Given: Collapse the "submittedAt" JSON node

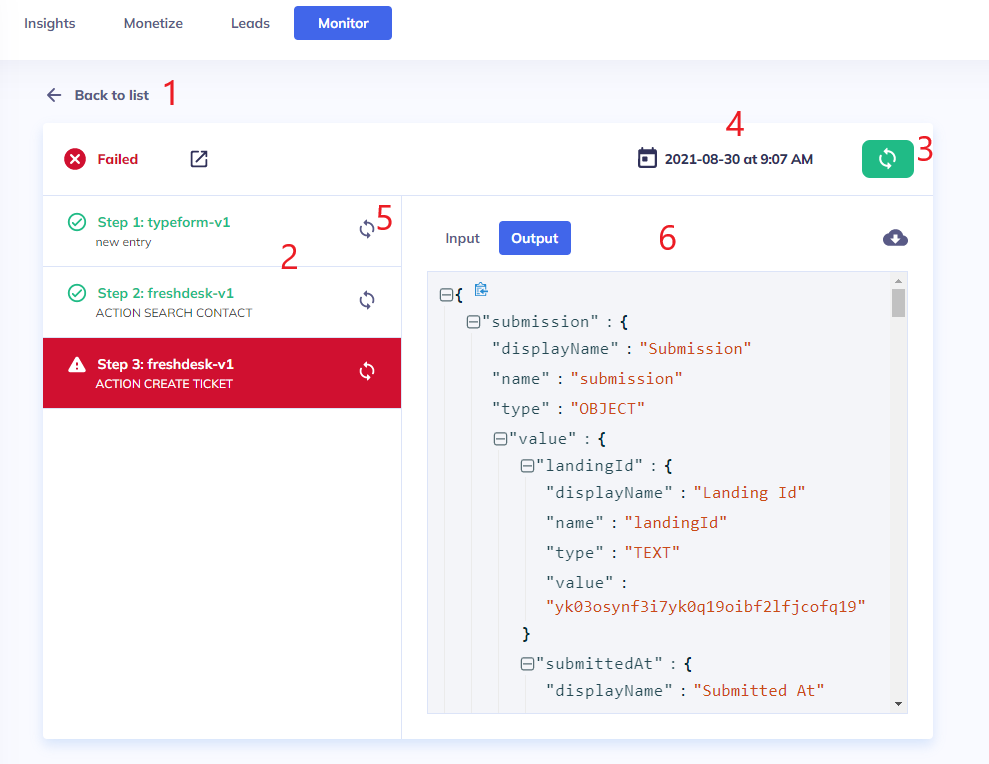Looking at the screenshot, I should pos(527,663).
